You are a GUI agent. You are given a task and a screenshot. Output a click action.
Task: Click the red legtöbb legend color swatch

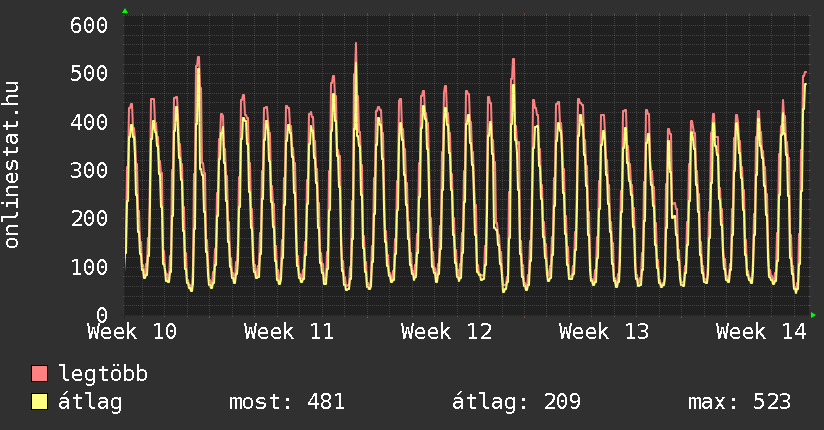click(40, 375)
